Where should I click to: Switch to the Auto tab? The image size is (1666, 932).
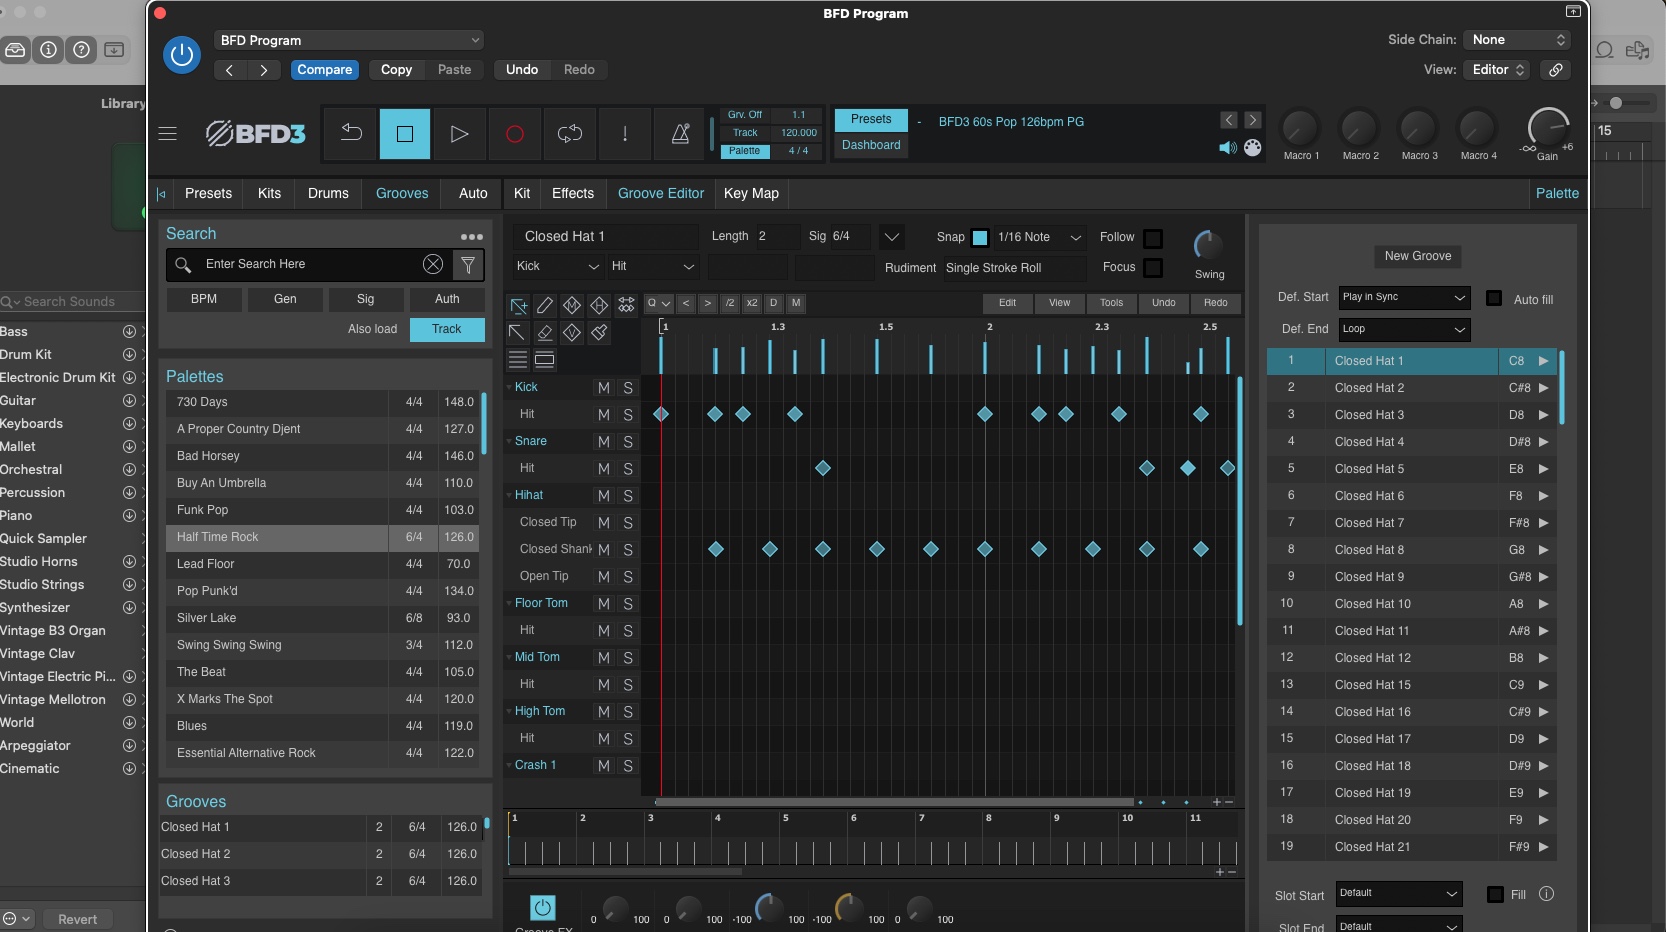473,194
